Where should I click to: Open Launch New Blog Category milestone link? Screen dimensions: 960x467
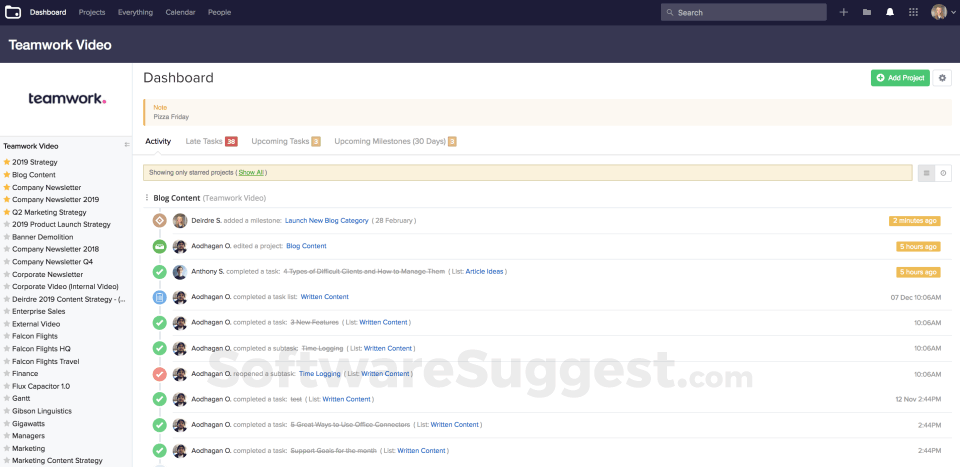[x=327, y=220]
